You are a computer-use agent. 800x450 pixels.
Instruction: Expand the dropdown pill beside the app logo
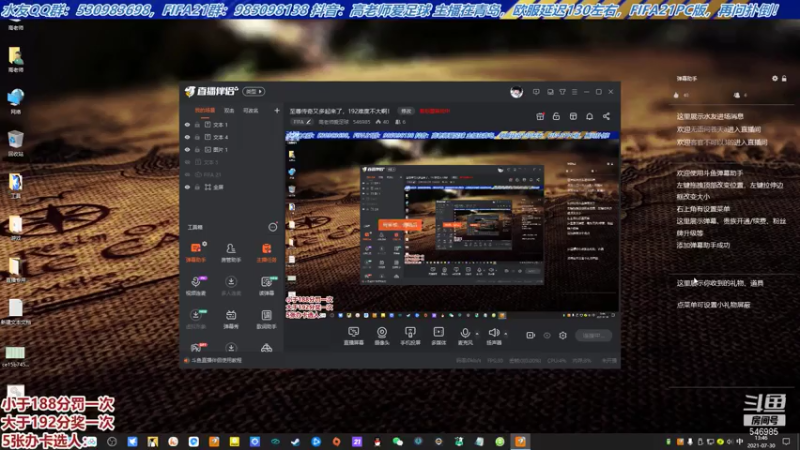[254, 91]
